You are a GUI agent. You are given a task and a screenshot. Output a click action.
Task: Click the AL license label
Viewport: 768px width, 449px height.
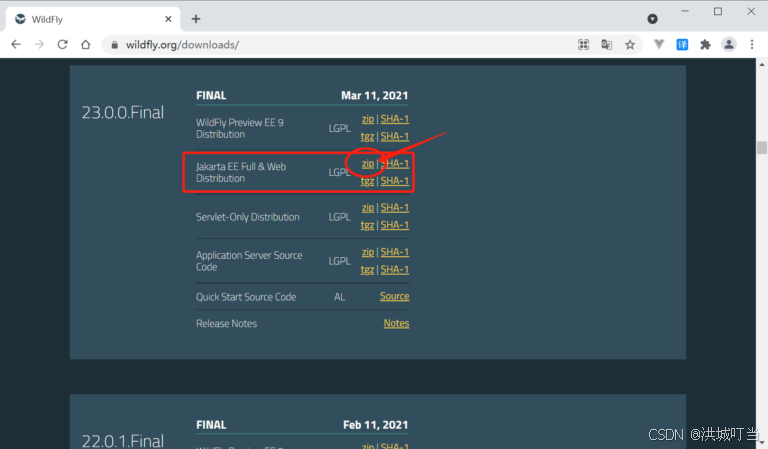click(339, 297)
